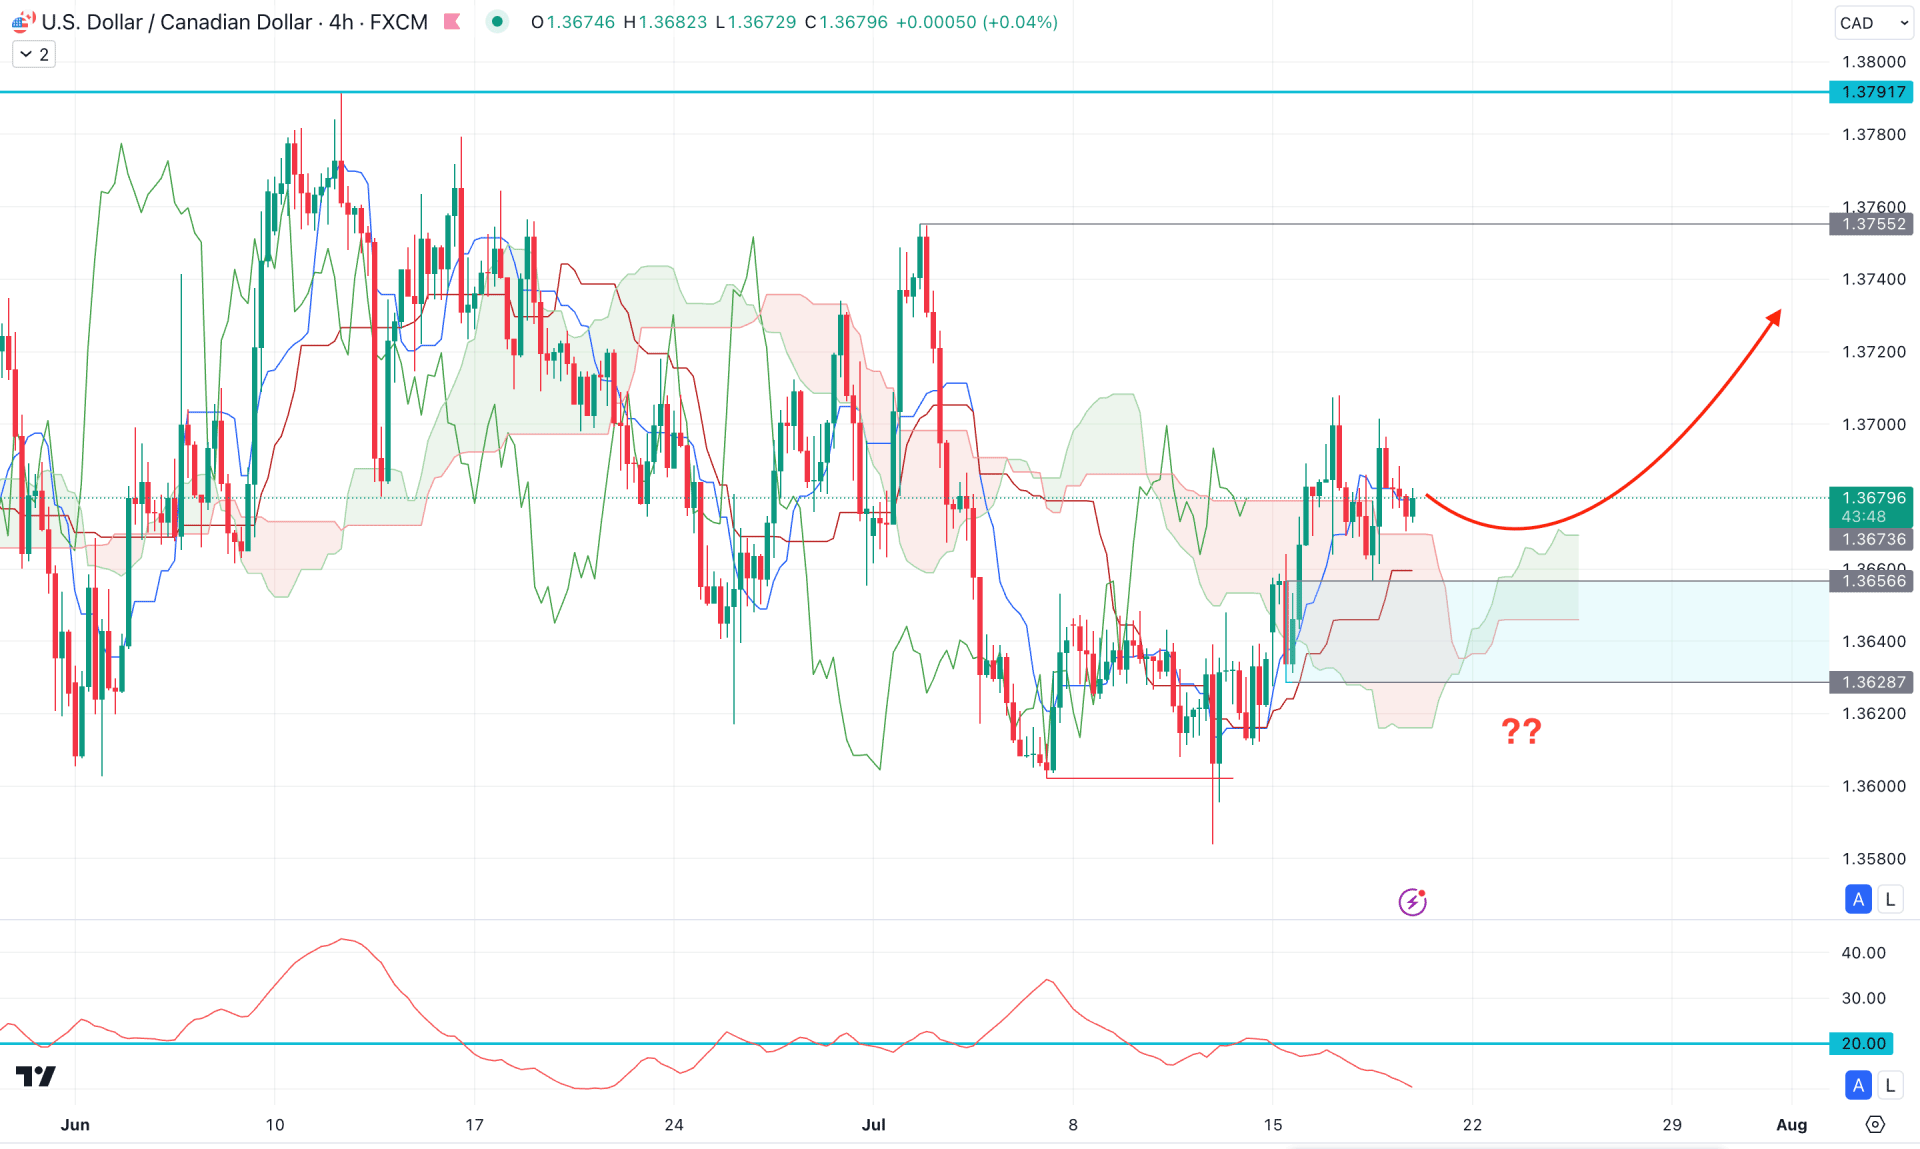Toggle log scale L on indicator pane
Screen dimensions: 1920x1149
click(1890, 1084)
